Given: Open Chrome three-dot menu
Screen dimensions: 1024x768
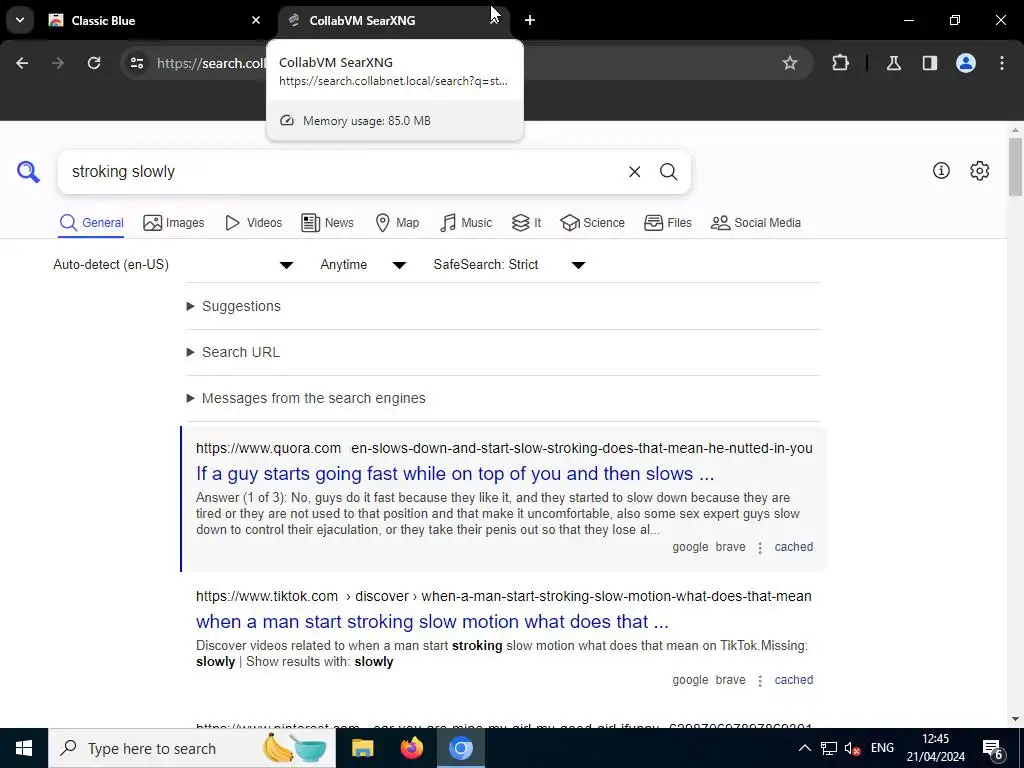Looking at the screenshot, I should pos(1002,63).
